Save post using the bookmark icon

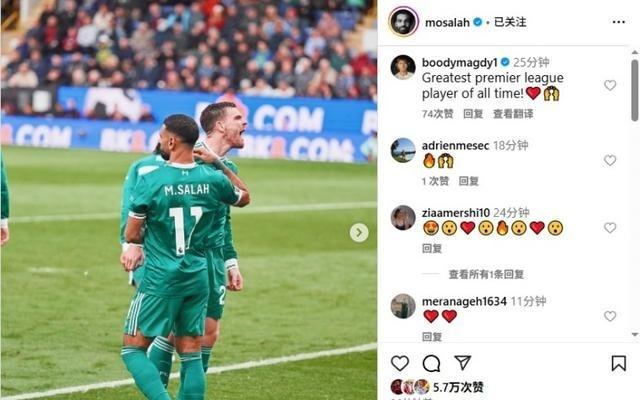coord(618,363)
